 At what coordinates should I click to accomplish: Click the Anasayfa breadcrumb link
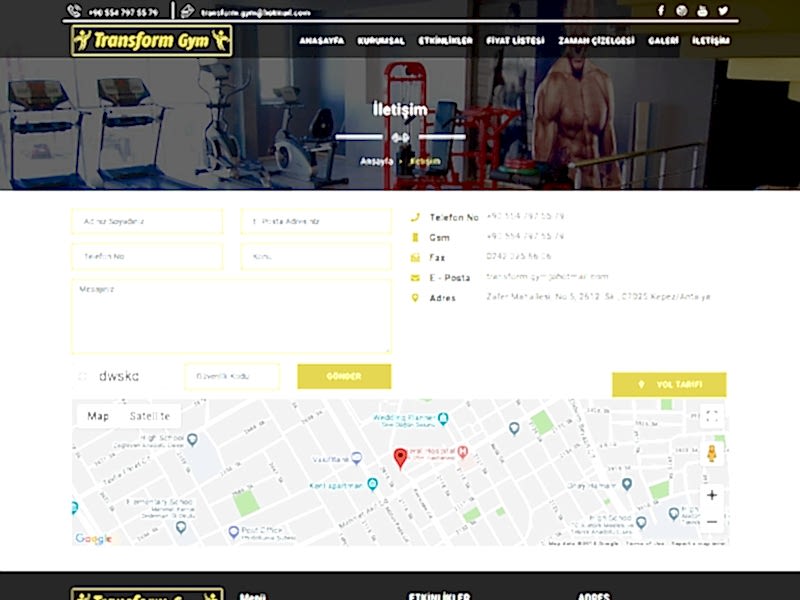[x=376, y=161]
